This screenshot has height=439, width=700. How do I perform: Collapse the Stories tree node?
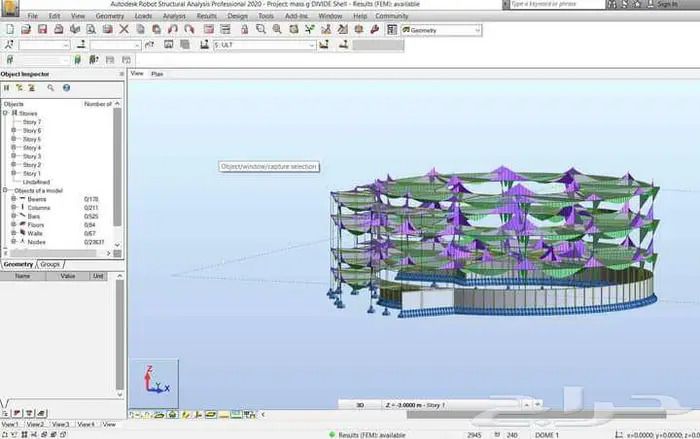click(x=6, y=114)
